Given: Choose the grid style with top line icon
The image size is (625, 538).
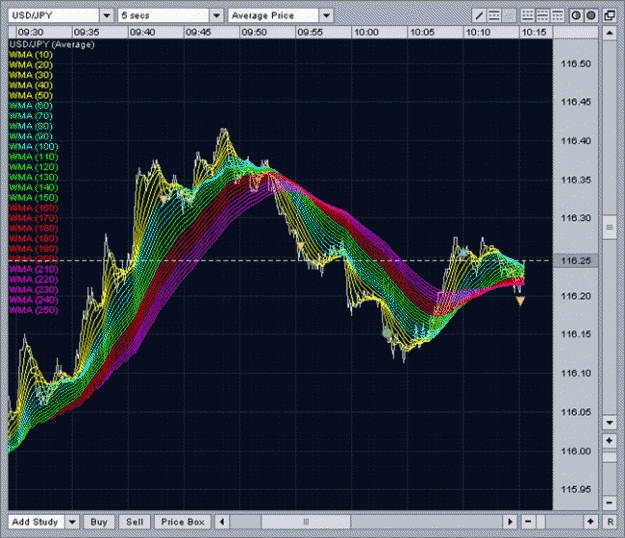Looking at the screenshot, I should pyautogui.click(x=557, y=16).
